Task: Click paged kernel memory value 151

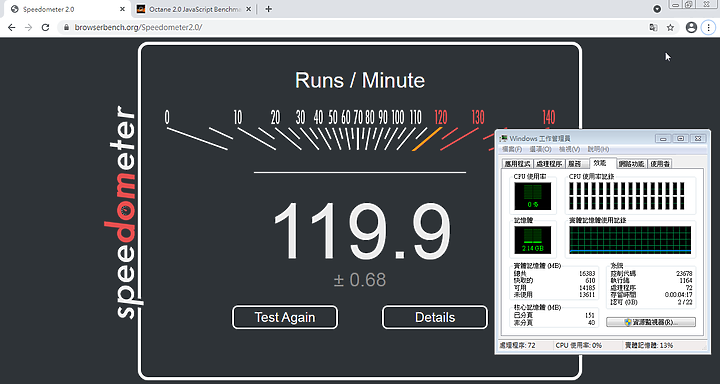Action: tap(590, 316)
